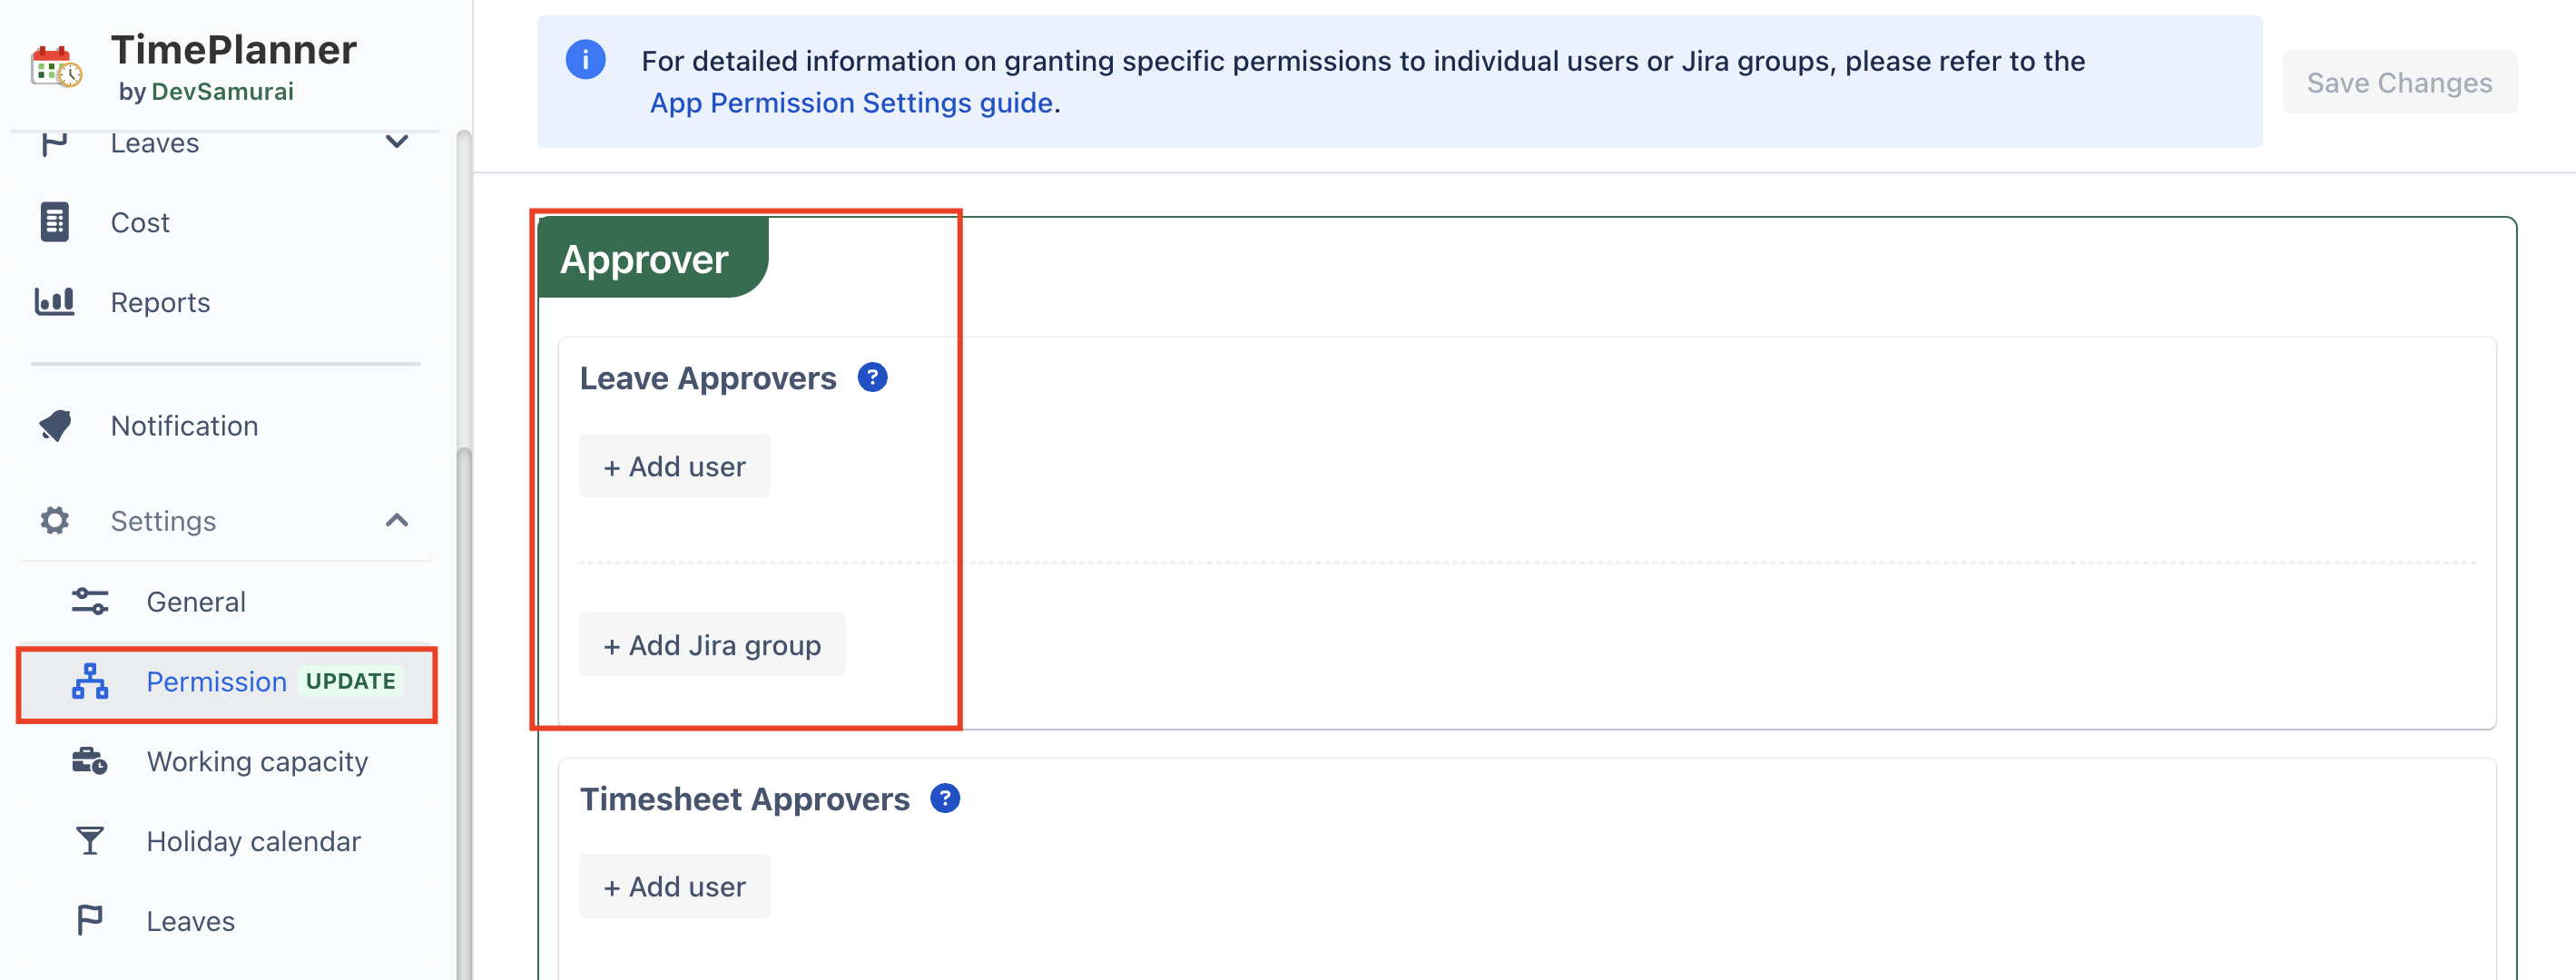Open the App Permission Settings guide link
Viewport: 2576px width, 980px height.
coord(851,103)
